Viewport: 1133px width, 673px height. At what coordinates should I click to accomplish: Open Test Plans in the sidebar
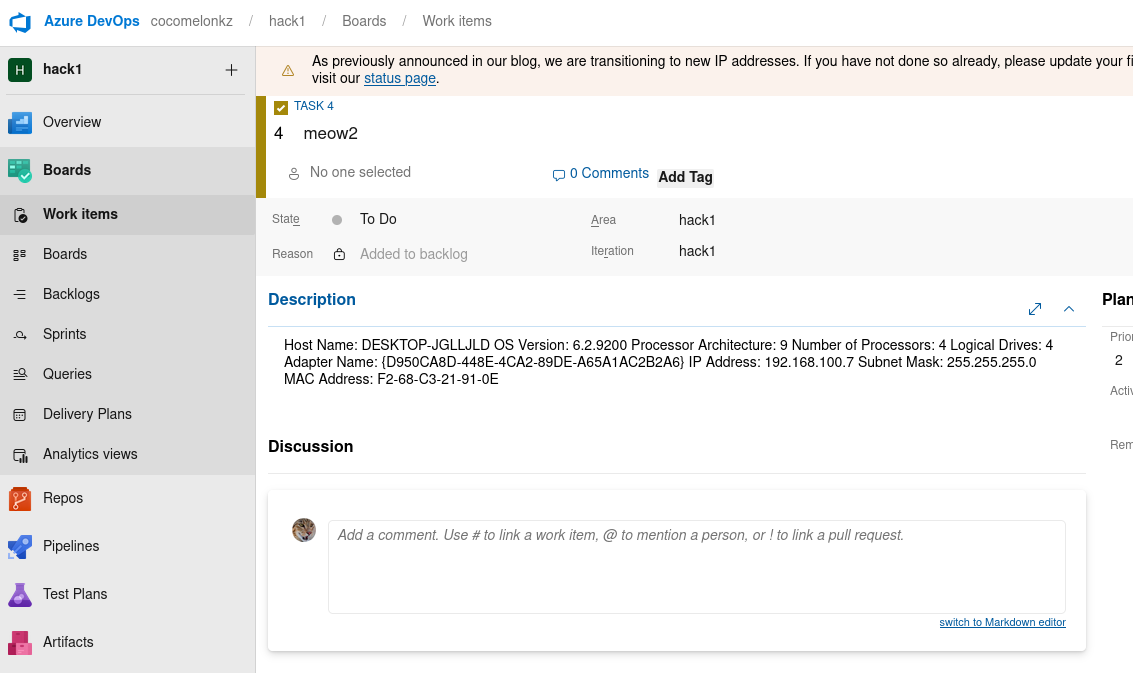click(75, 593)
